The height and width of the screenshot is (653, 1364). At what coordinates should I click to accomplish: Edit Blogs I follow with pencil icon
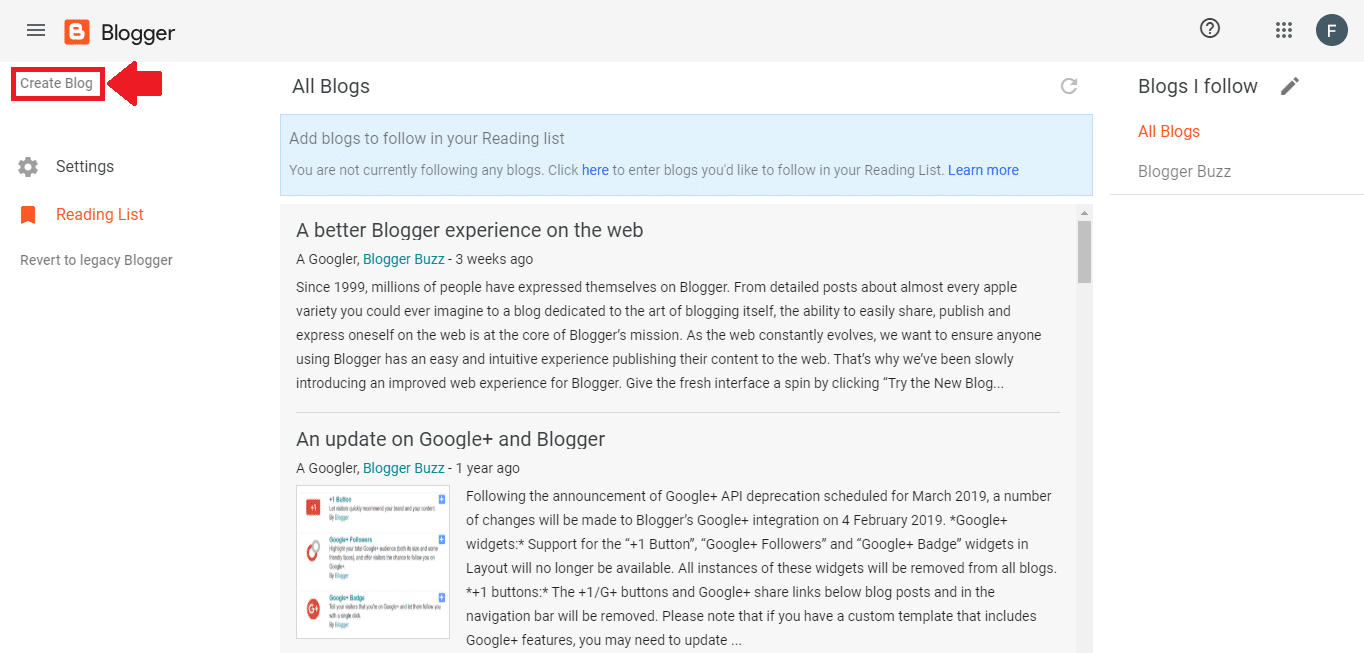click(1290, 86)
